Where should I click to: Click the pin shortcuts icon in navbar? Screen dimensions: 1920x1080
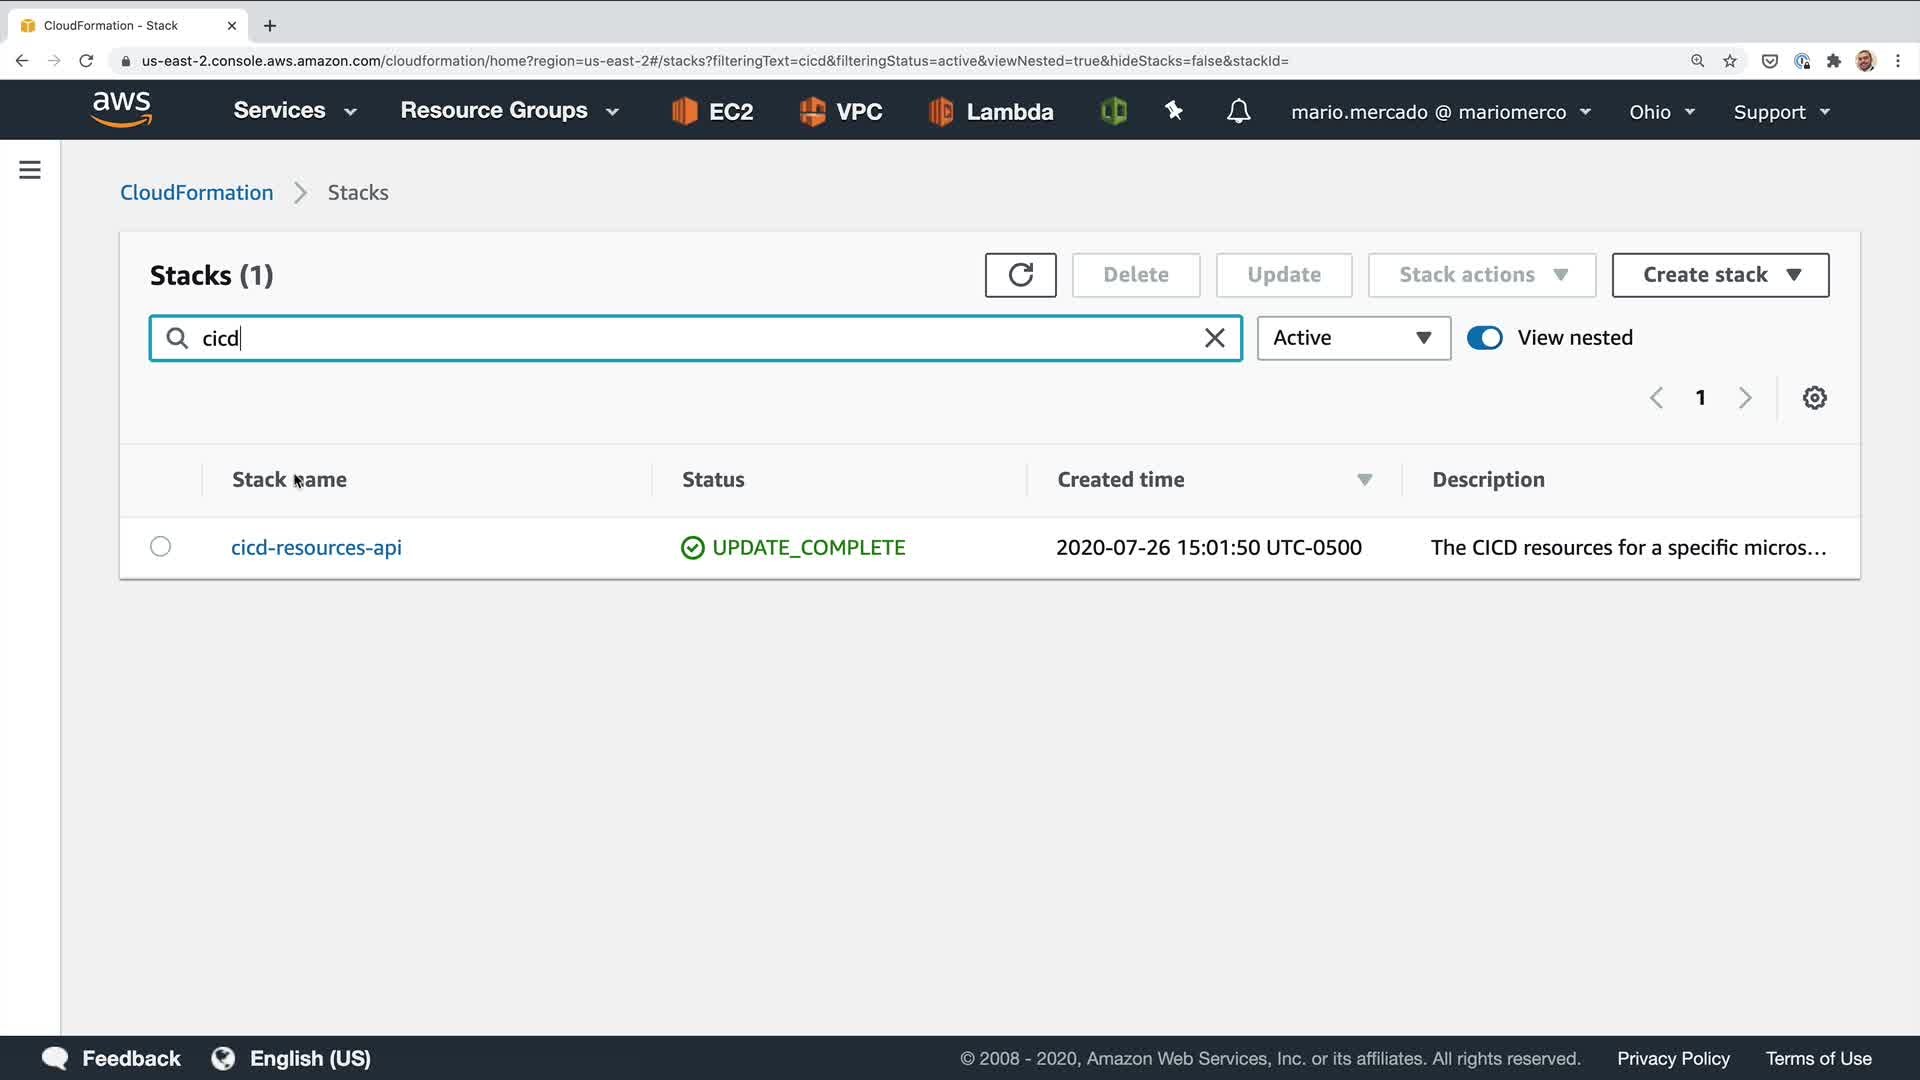(1174, 111)
